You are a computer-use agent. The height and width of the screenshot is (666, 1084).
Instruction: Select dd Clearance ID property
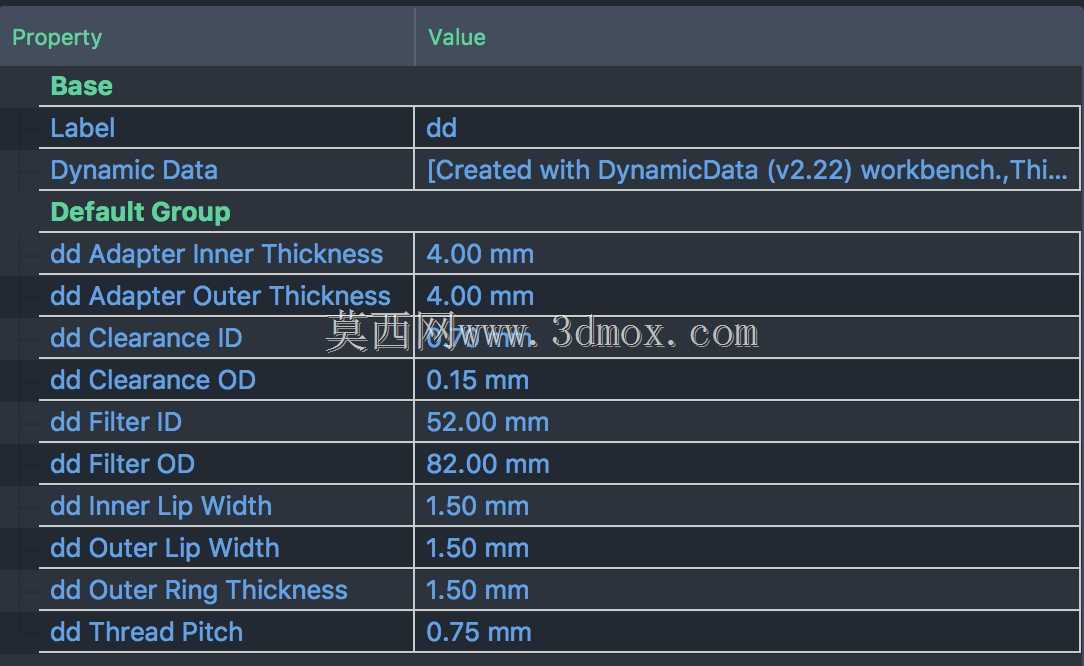point(147,338)
